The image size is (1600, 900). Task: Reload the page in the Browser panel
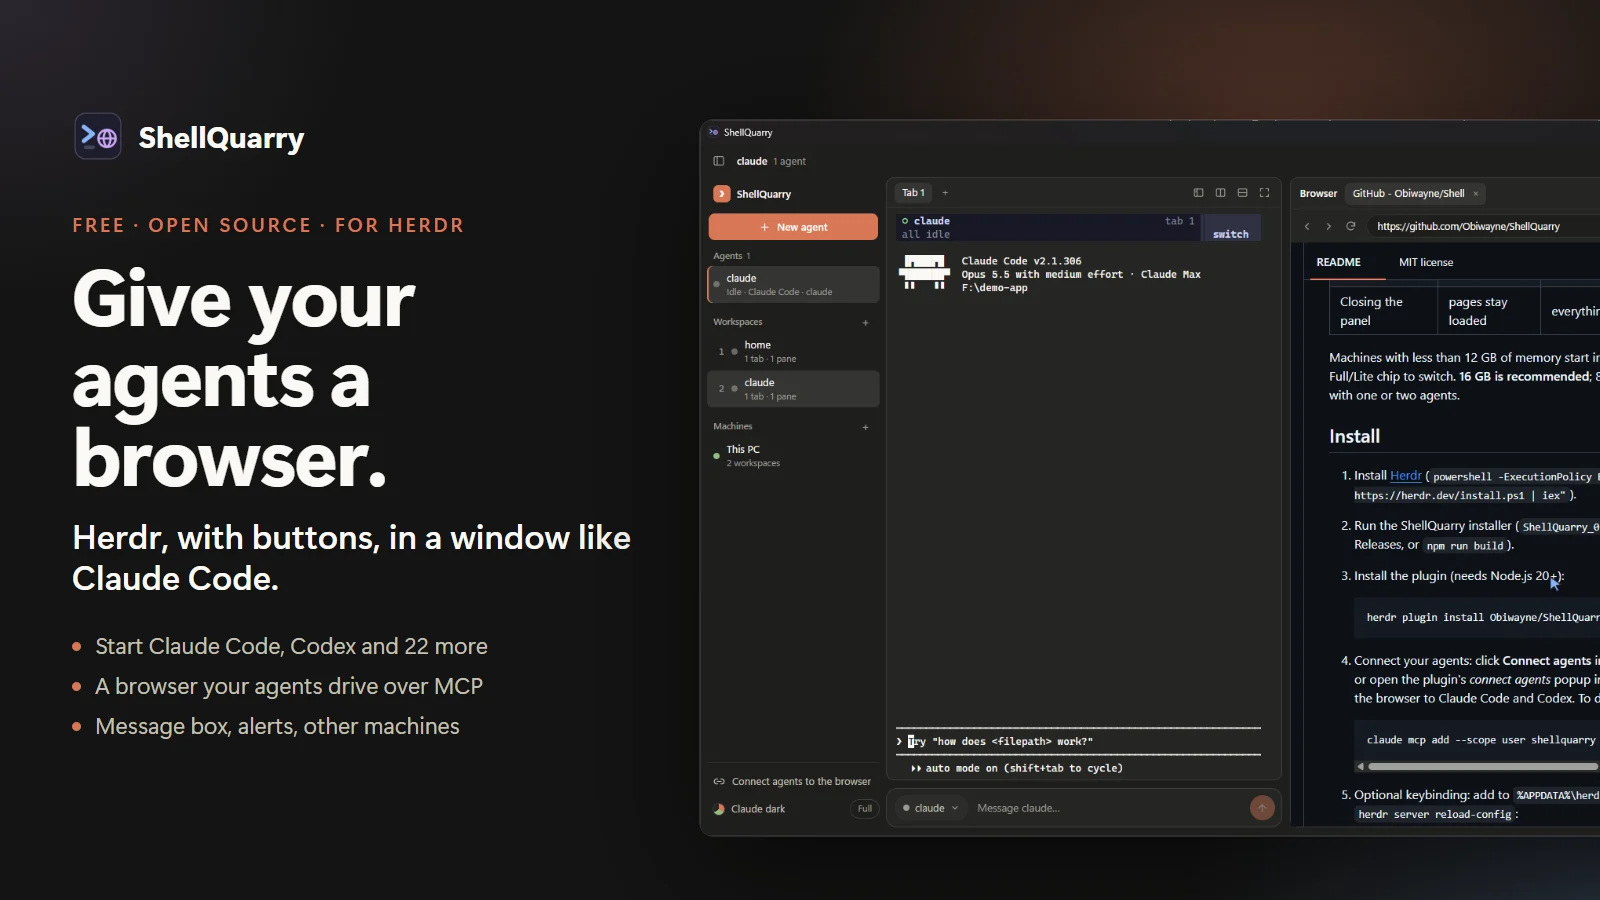[x=1351, y=226]
